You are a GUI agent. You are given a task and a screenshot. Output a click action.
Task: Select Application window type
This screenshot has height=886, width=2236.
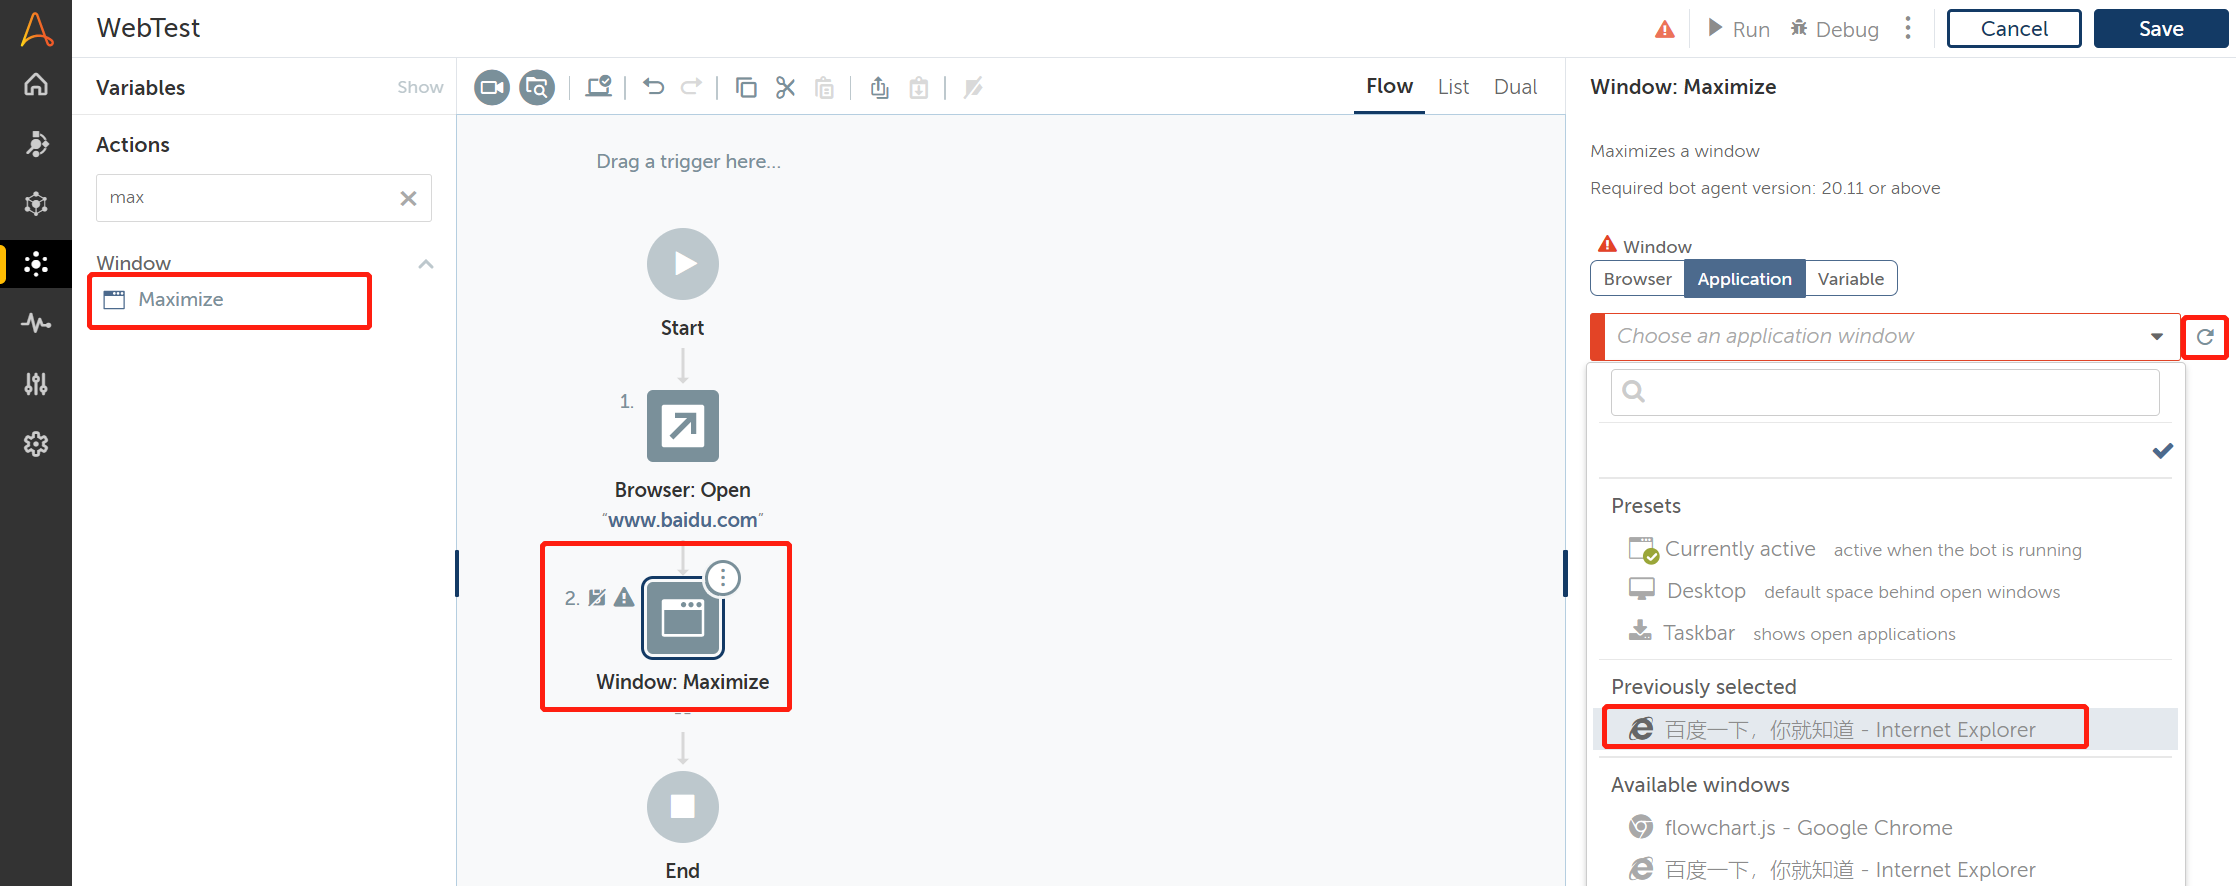click(1745, 279)
